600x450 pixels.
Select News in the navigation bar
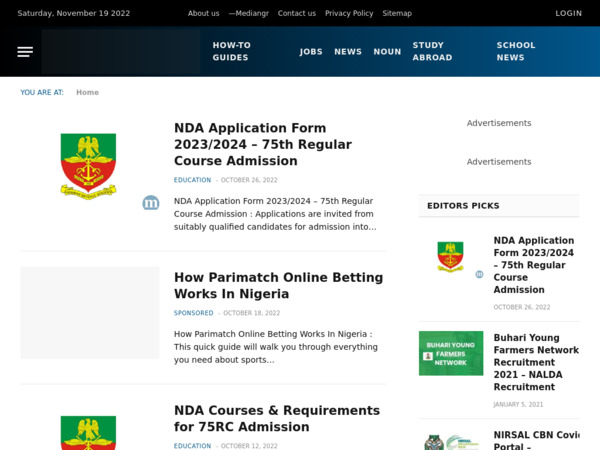click(348, 52)
